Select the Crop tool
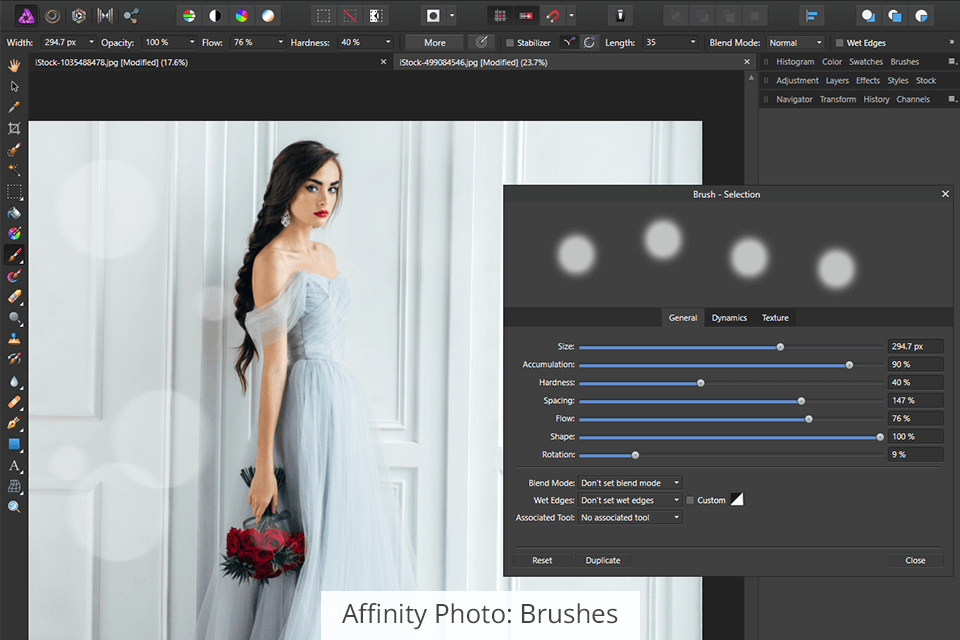 tap(14, 128)
